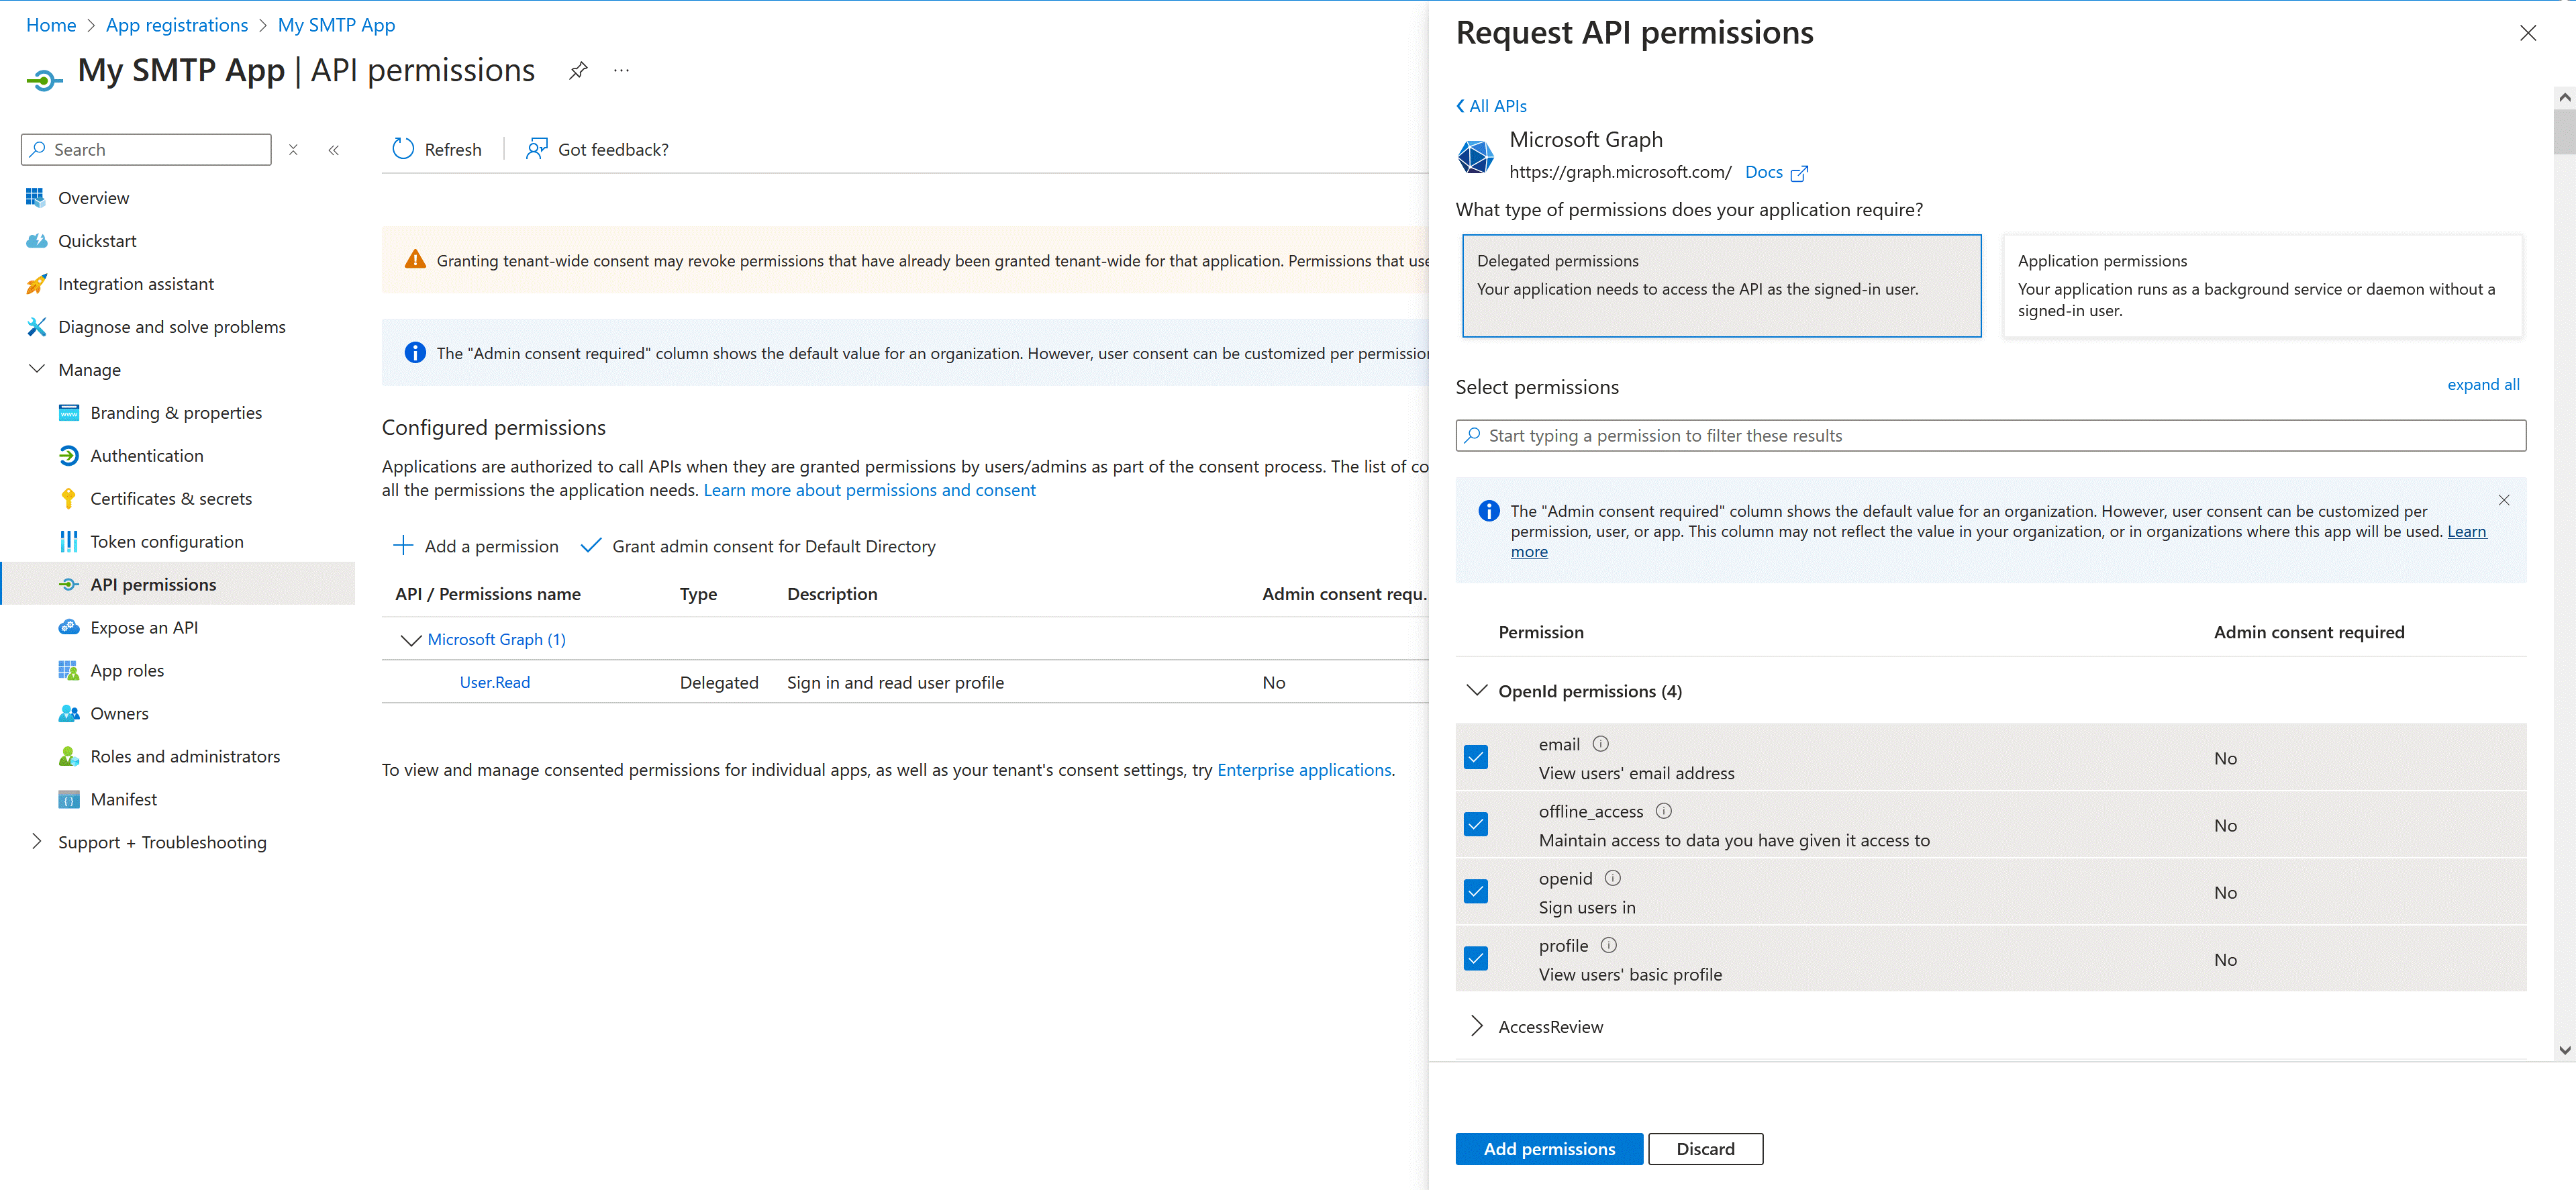Image resolution: width=2576 pixels, height=1190 pixels.
Task: Click the panel vertical scrollbar thumb
Action: 2564,132
